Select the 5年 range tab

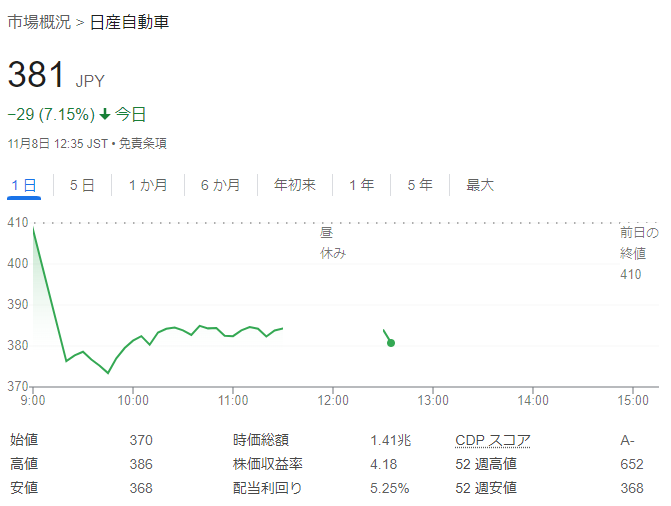420,185
